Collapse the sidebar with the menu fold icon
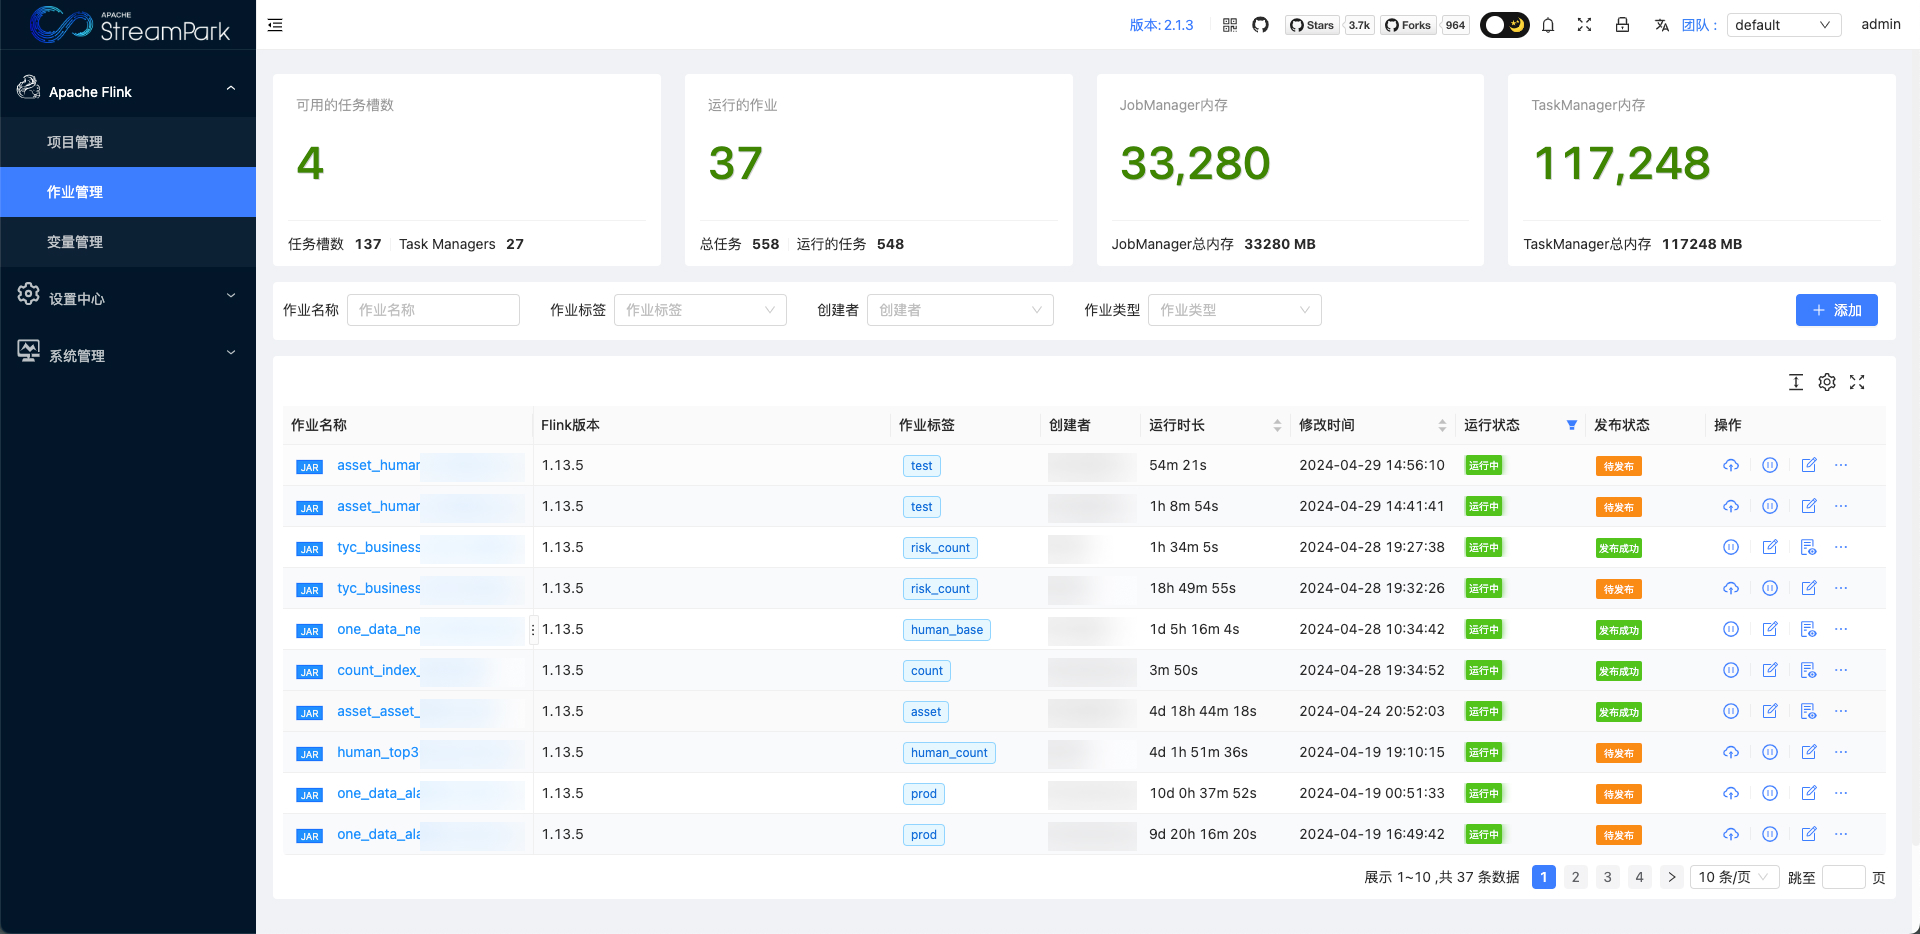Image resolution: width=1920 pixels, height=934 pixels. point(275,25)
